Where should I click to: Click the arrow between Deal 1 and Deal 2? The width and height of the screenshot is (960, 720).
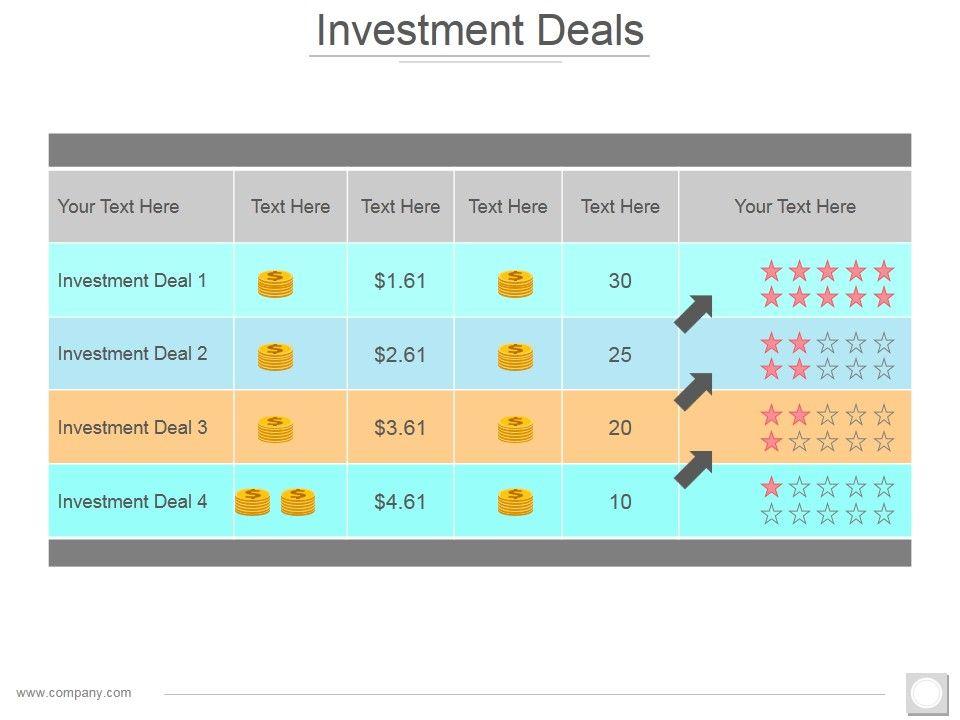click(x=694, y=313)
